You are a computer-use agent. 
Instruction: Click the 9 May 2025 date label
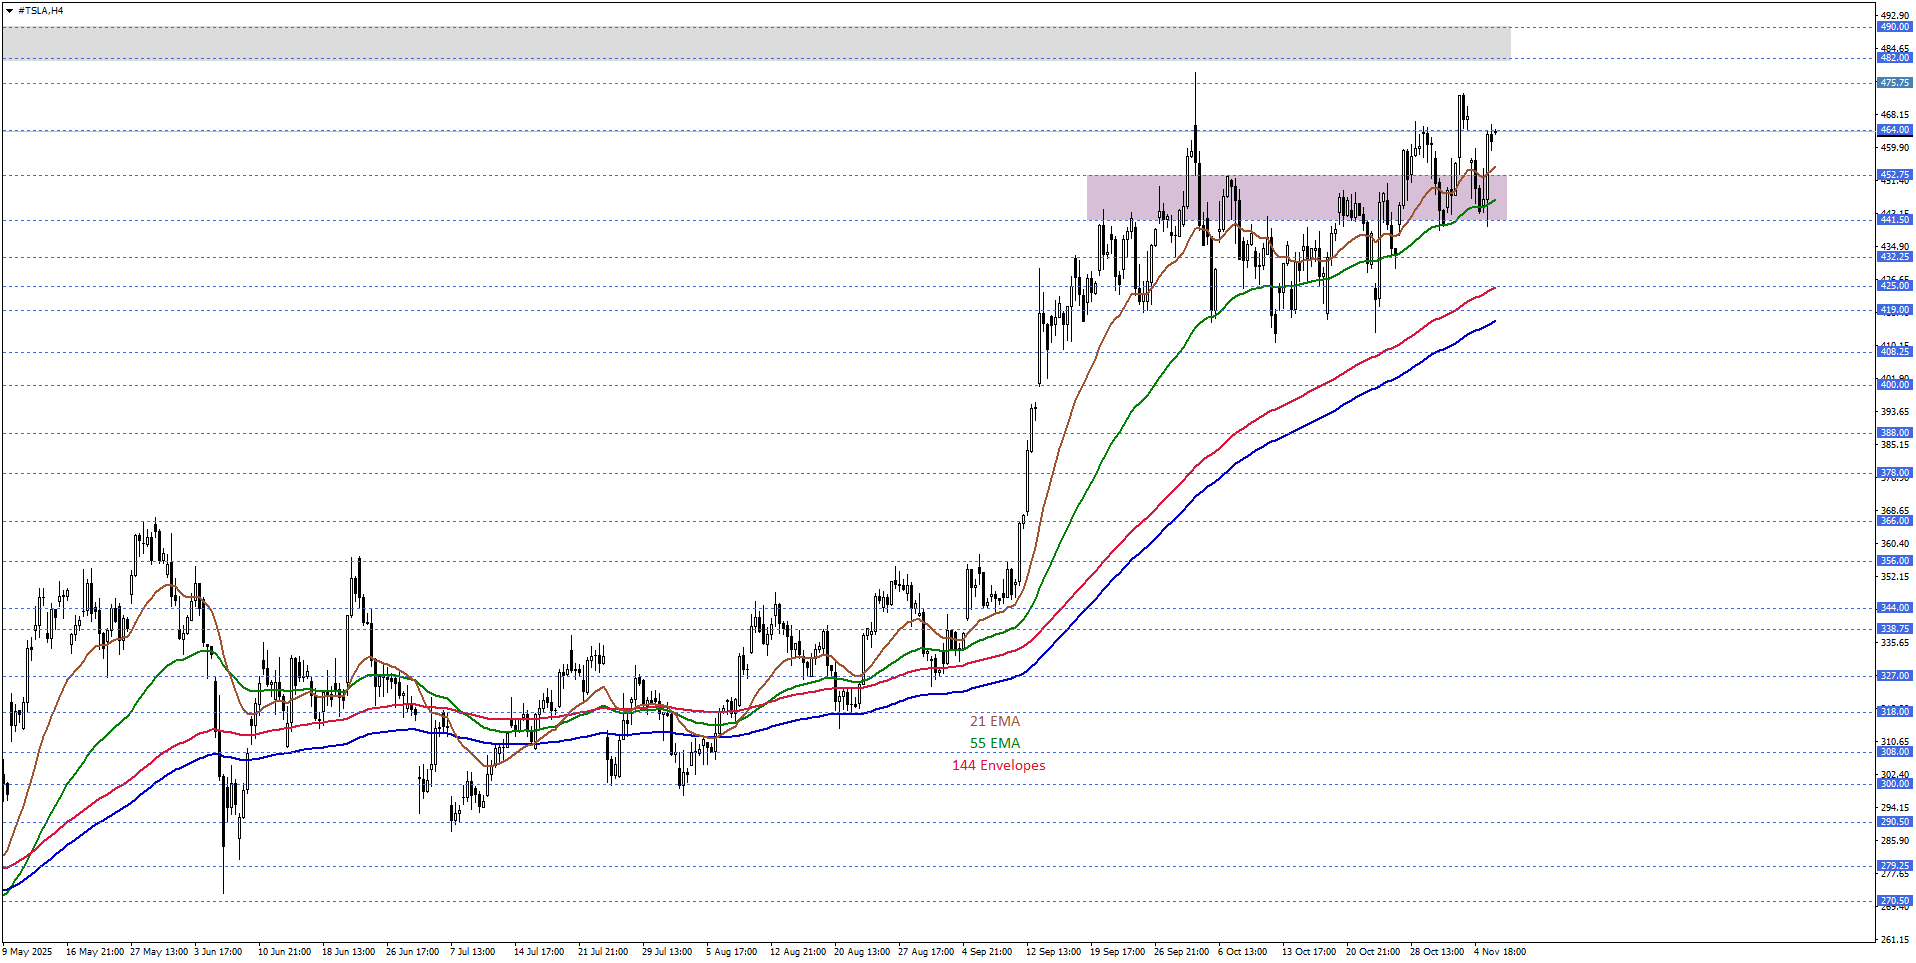[28, 952]
